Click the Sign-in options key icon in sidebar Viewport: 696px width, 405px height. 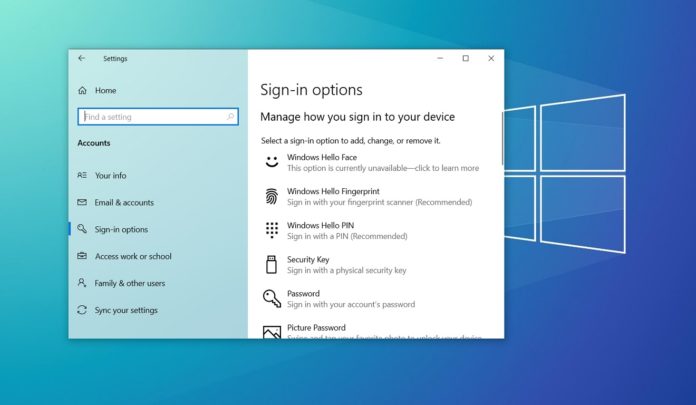click(x=82, y=229)
